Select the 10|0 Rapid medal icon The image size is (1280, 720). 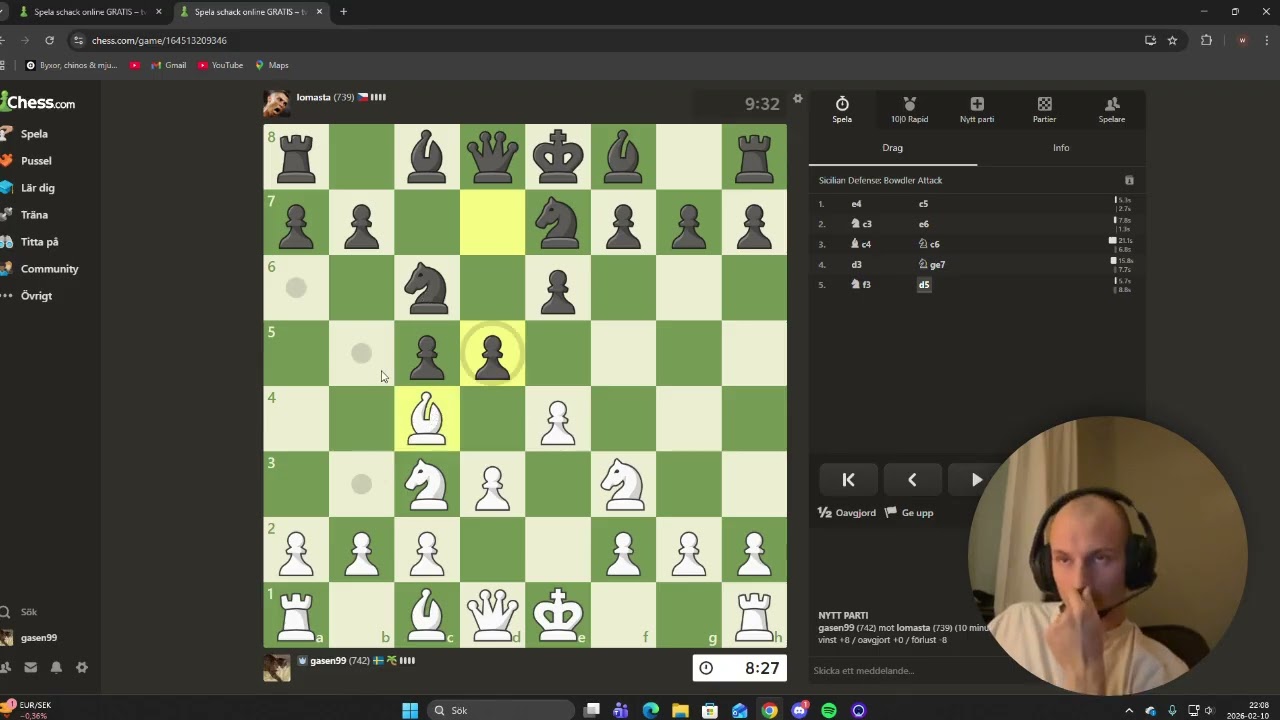coord(909,110)
